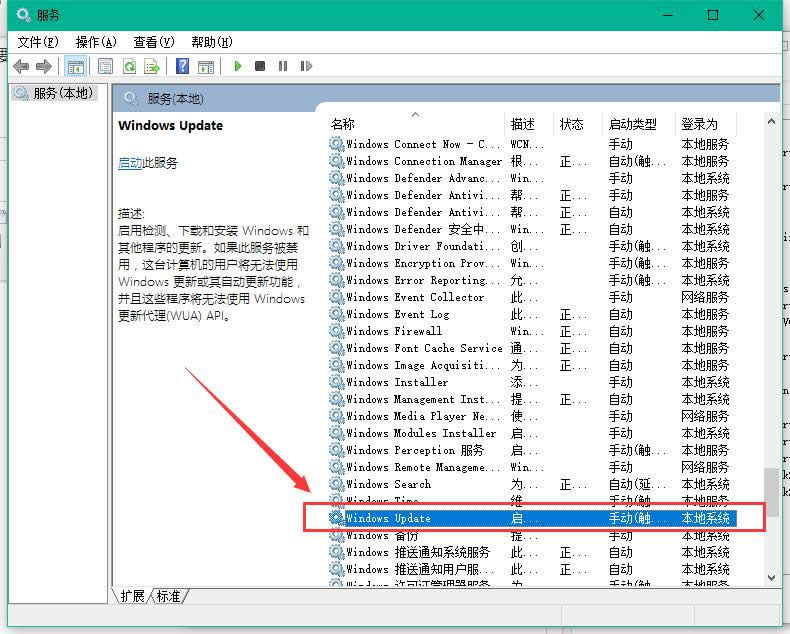The width and height of the screenshot is (790, 634).
Task: Open the Properties toolbar icon
Action: click(106, 67)
